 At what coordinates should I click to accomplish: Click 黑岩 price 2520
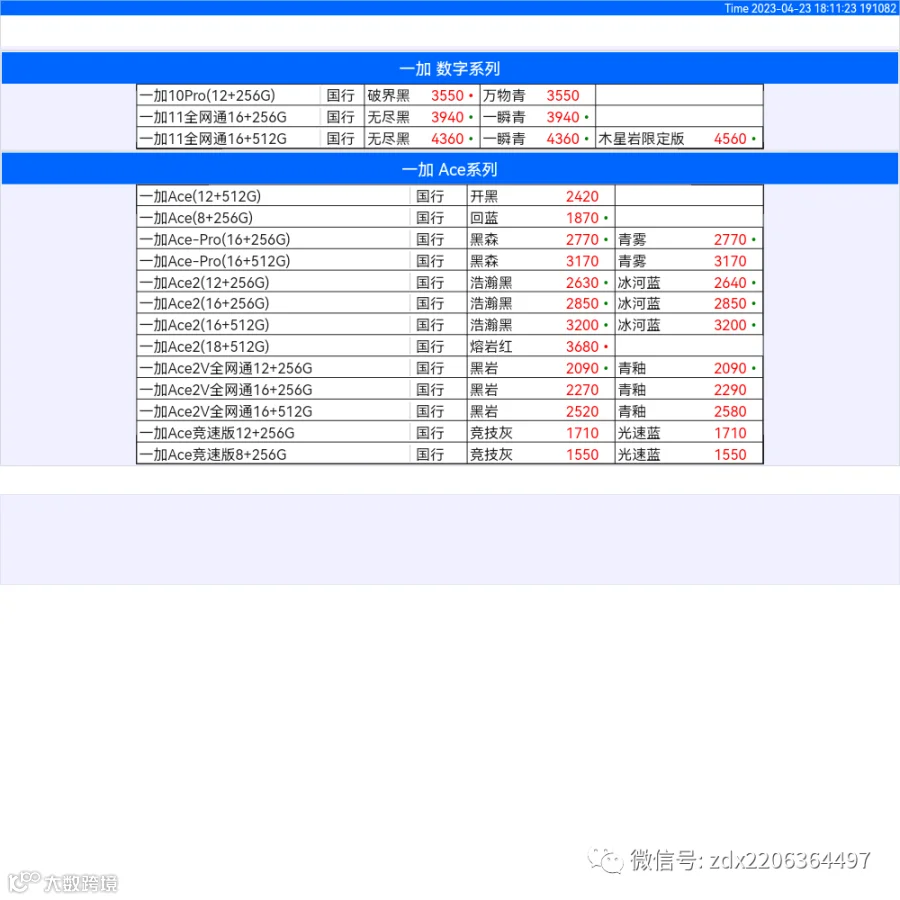[582, 412]
